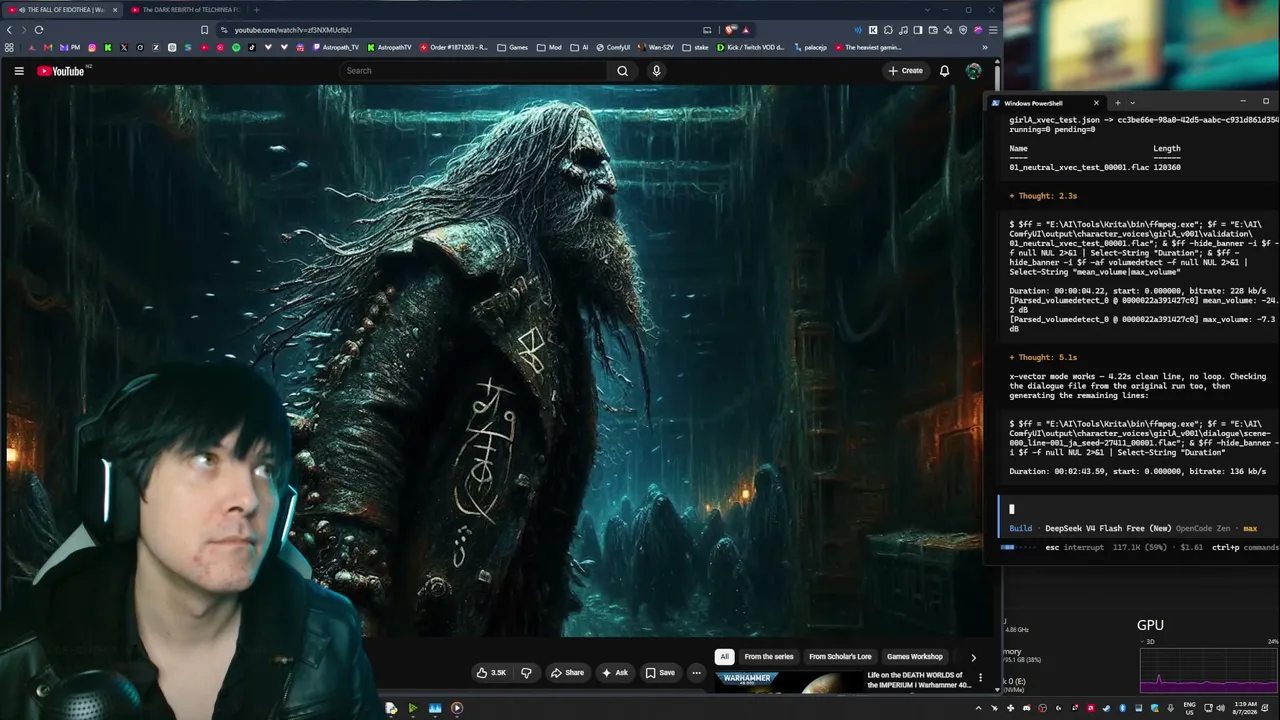Viewport: 1280px width, 720px height.
Task: Click the PowerShell command input prompt
Action: (1138, 509)
